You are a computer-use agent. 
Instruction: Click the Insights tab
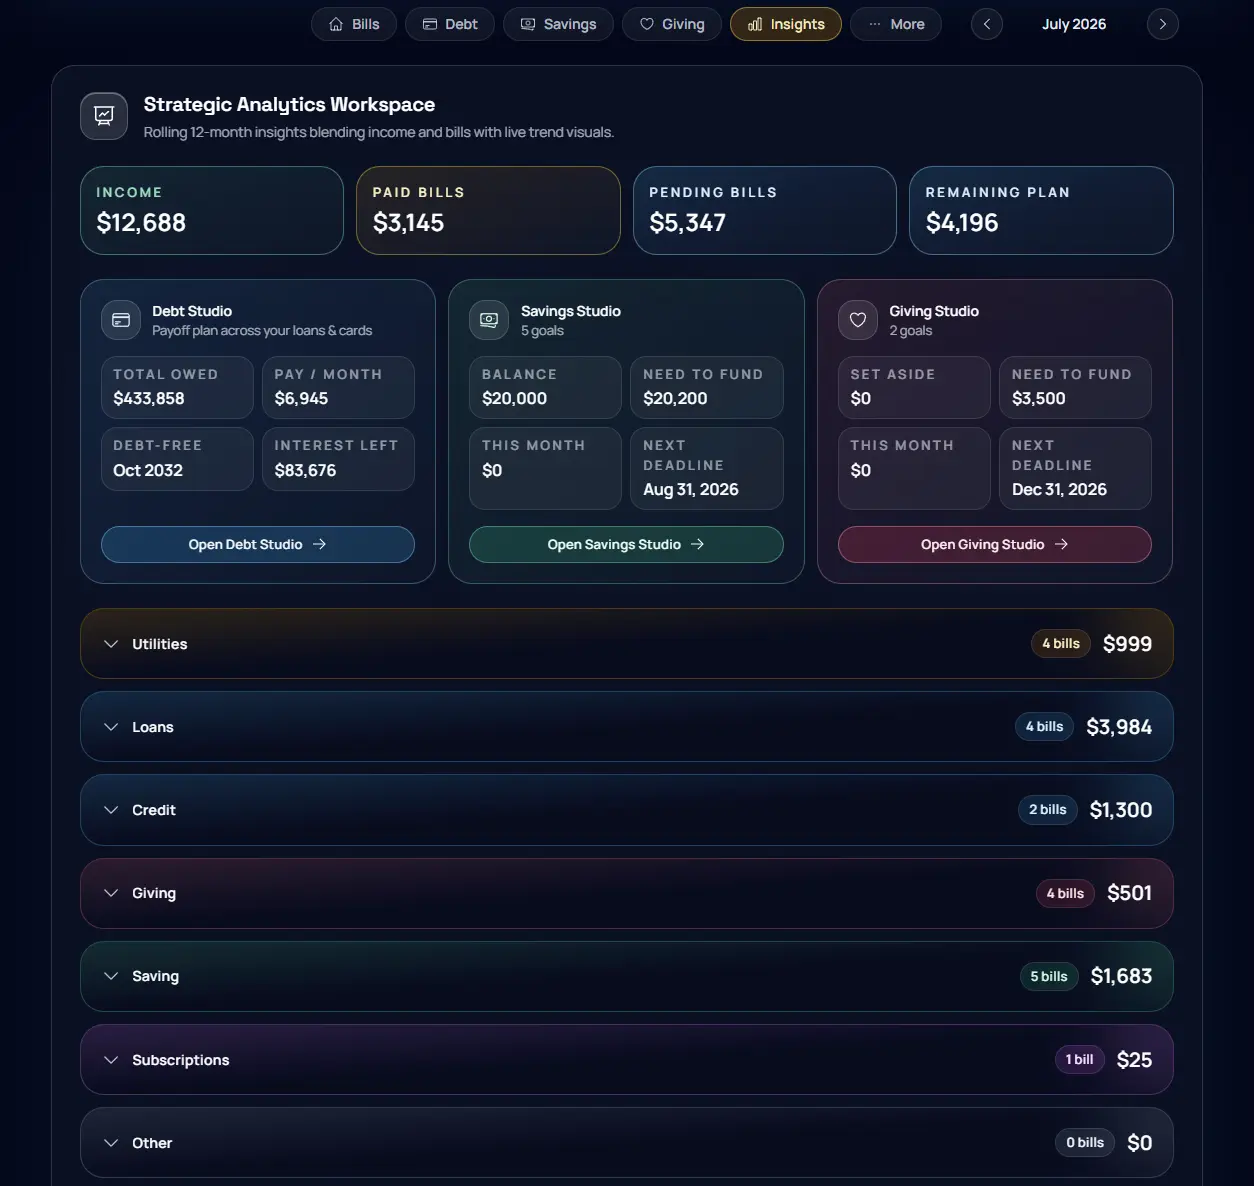click(x=786, y=24)
